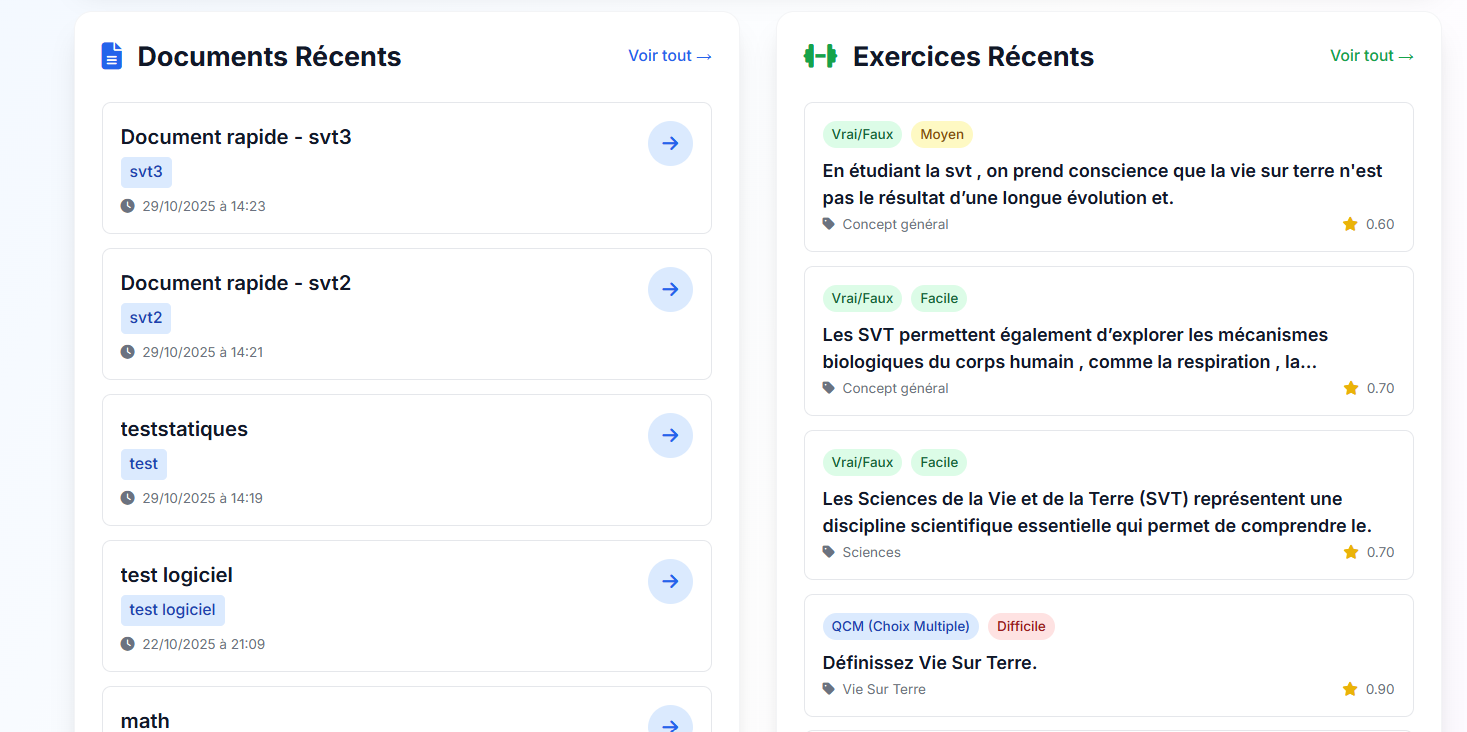Click Vrai/Faux badge beside Moyen
The image size is (1467, 732).
coord(862,134)
